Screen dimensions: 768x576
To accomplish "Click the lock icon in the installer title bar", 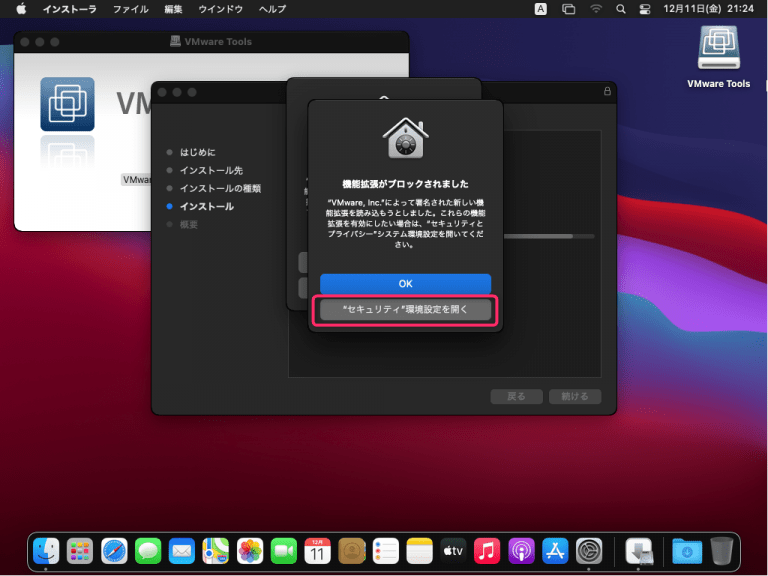I will [607, 91].
